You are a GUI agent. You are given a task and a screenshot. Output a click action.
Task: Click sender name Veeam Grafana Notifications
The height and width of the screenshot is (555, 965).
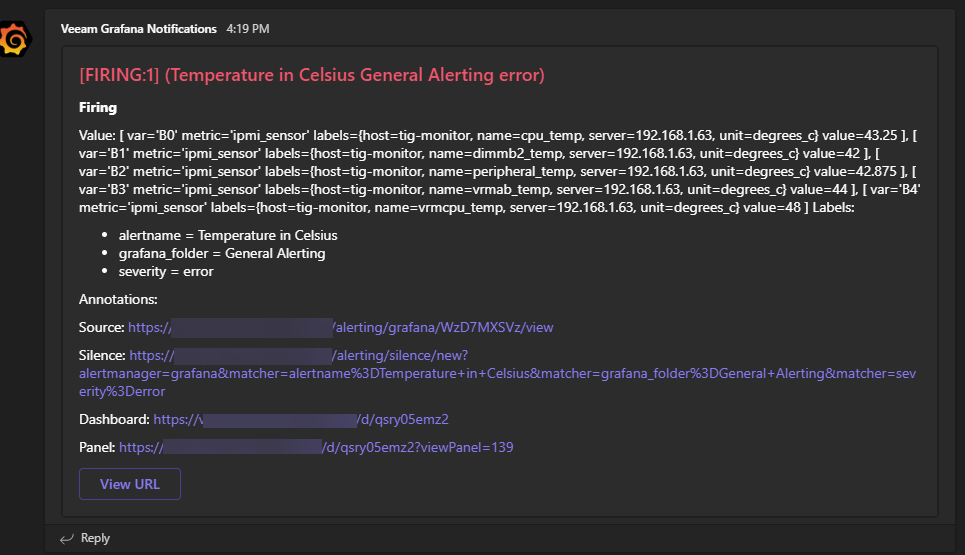tap(138, 29)
